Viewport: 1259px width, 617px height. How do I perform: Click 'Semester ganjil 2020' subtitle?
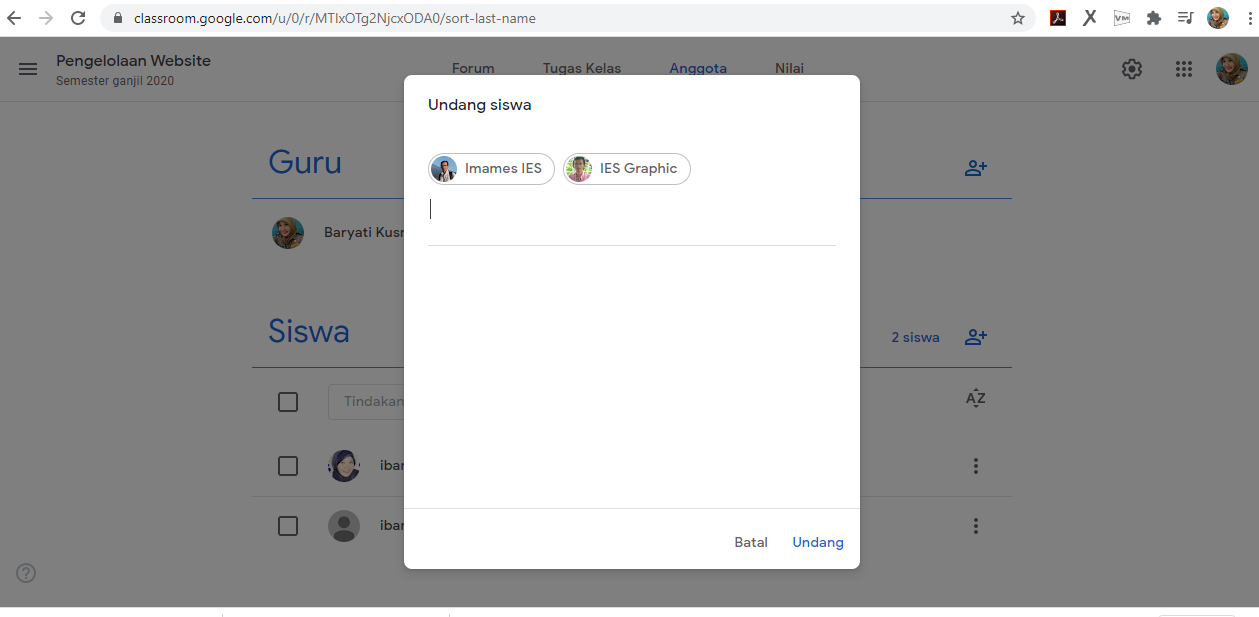click(115, 81)
